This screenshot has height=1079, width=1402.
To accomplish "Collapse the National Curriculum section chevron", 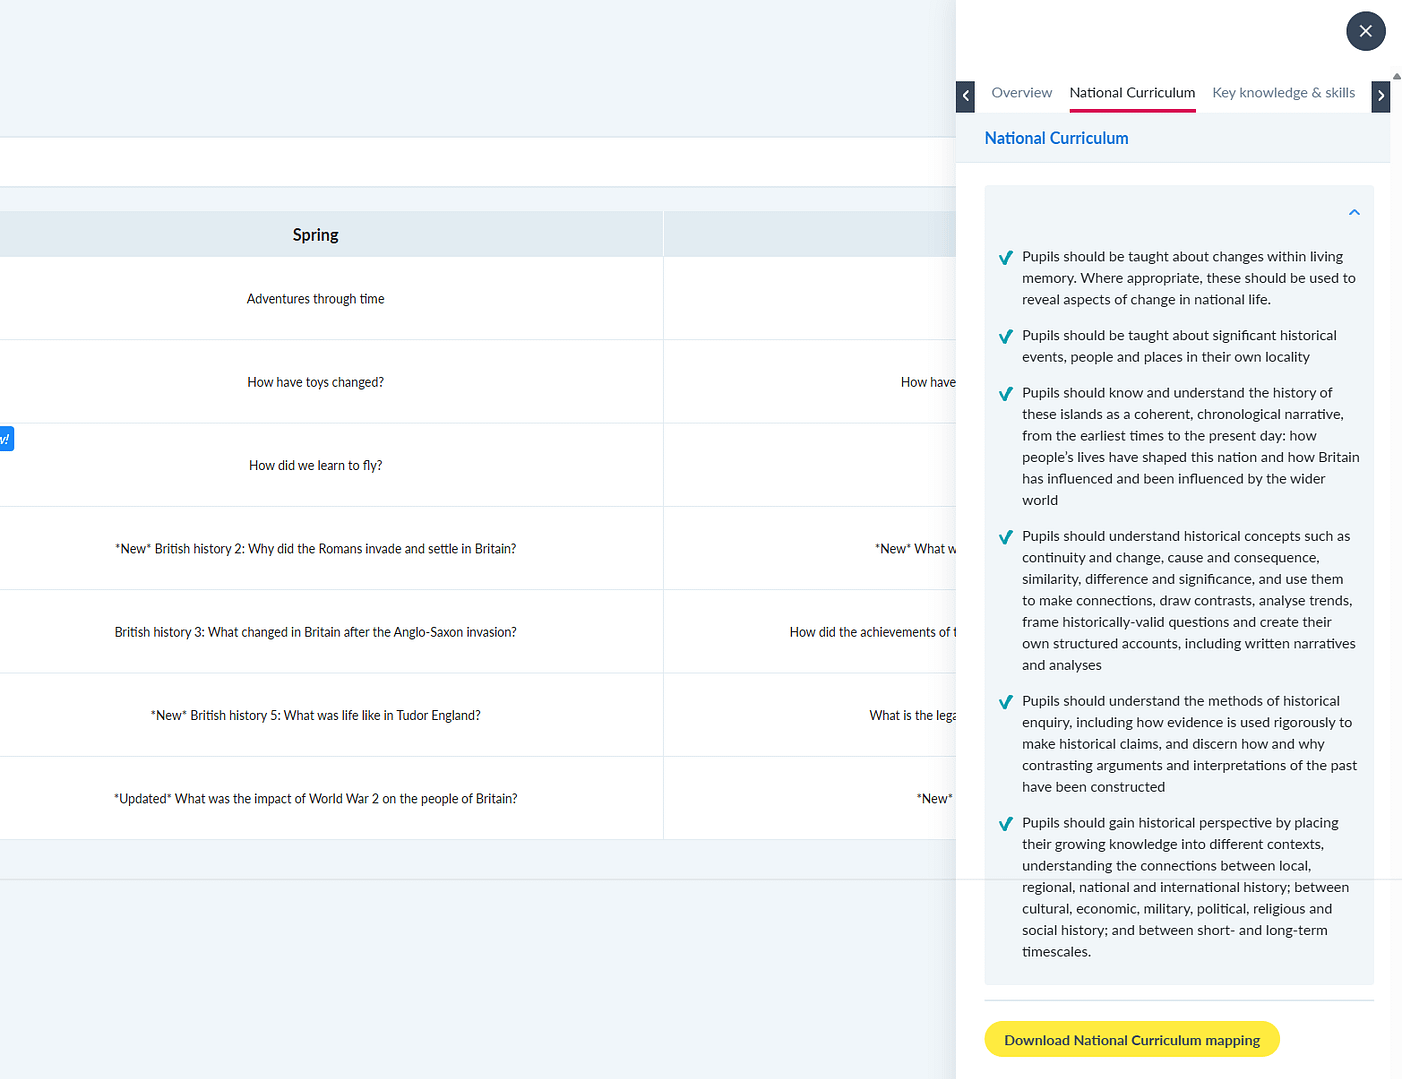I will coord(1354,212).
